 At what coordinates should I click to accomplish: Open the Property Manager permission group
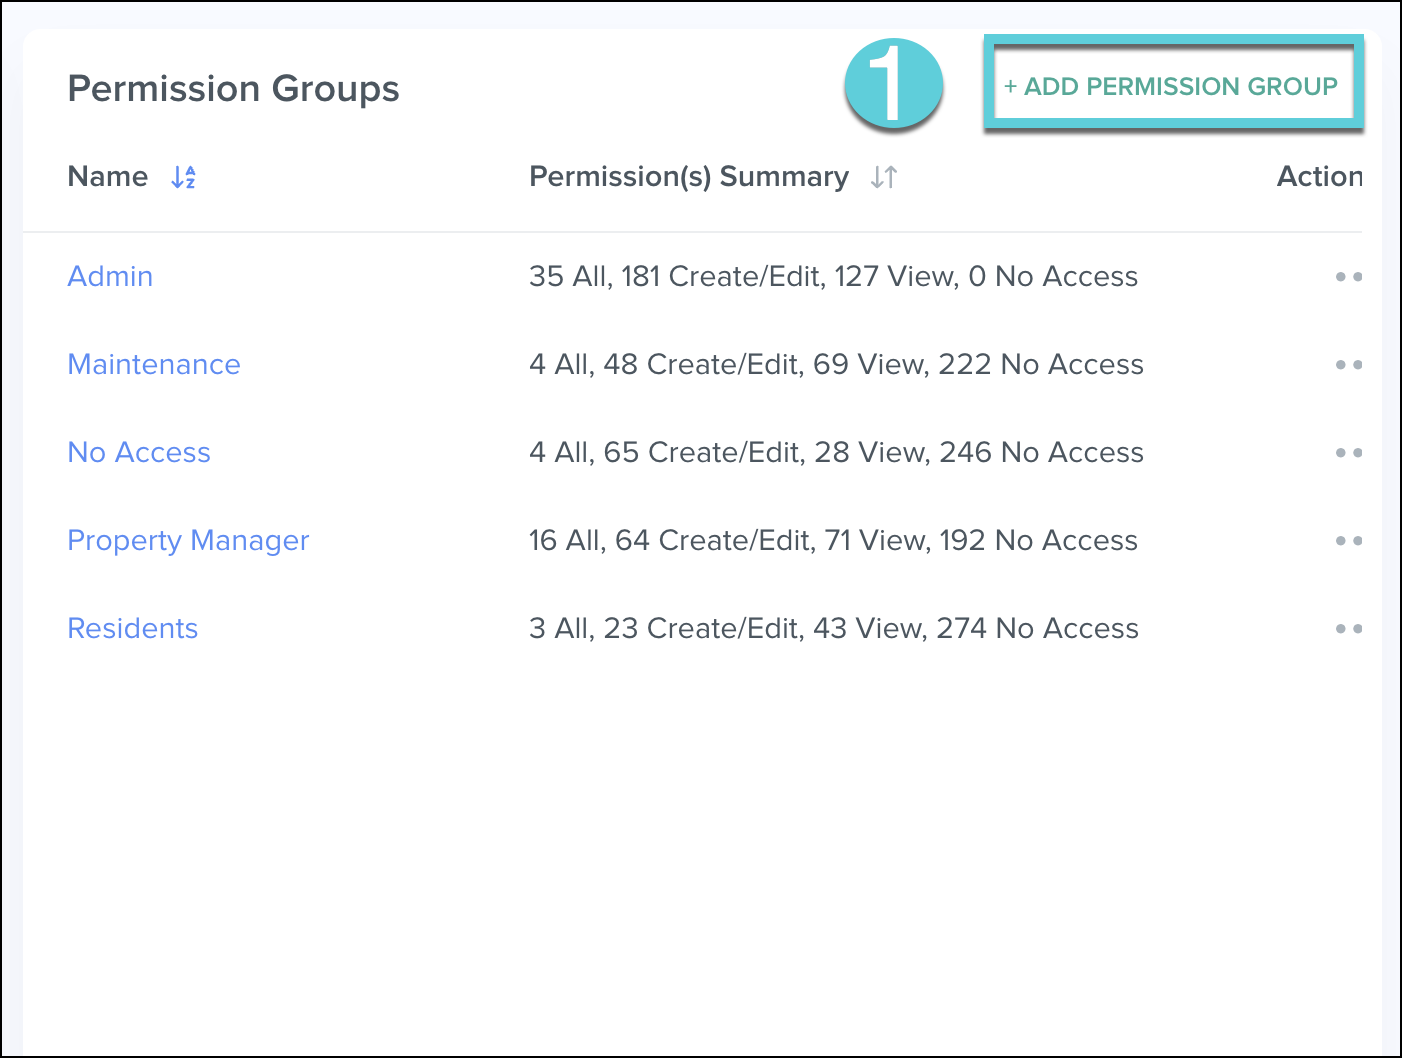pos(188,540)
